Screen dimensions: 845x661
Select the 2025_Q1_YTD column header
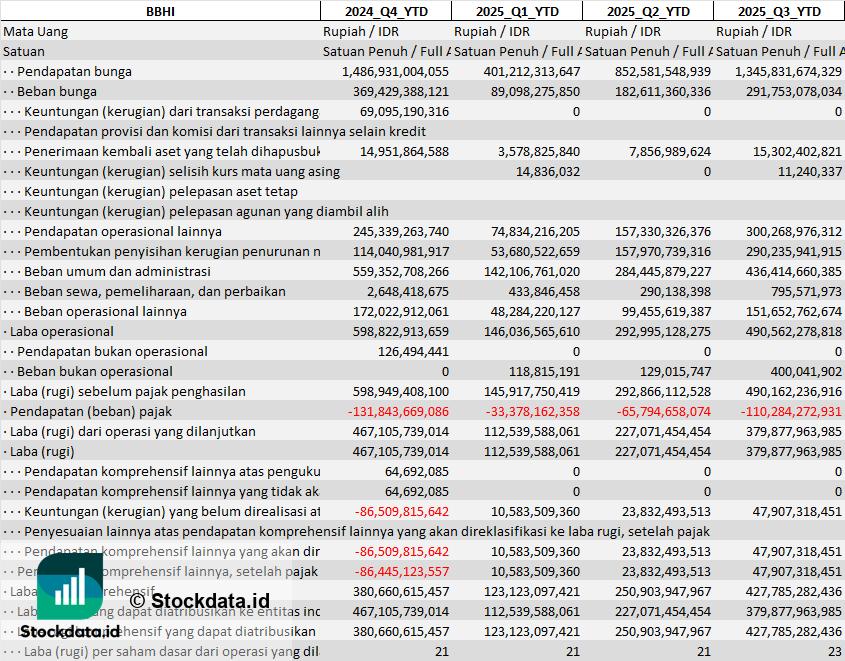point(516,11)
